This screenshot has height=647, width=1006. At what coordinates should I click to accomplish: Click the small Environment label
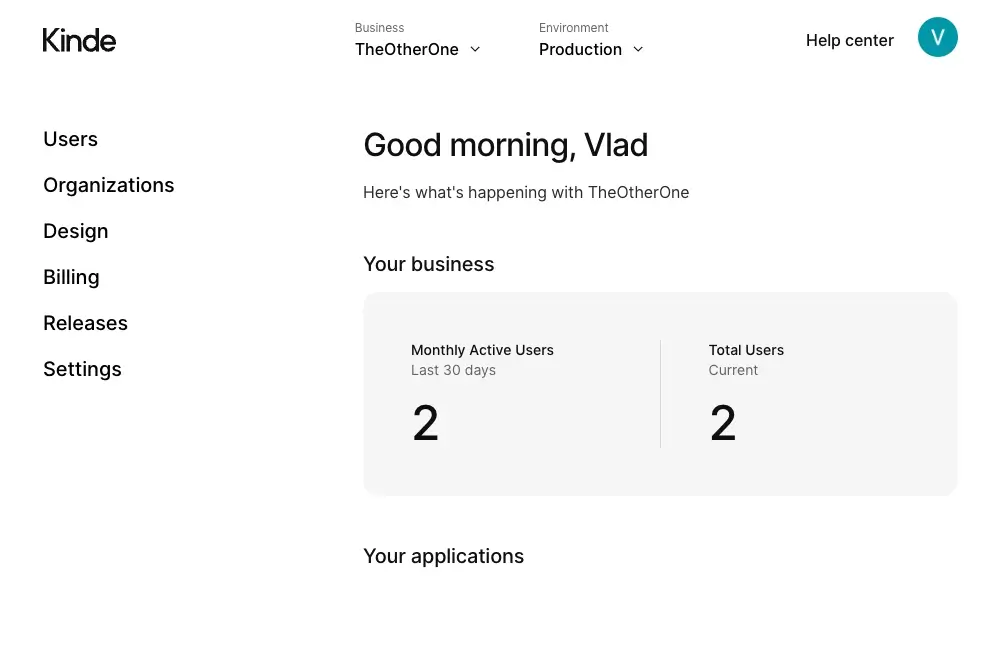[x=573, y=28]
